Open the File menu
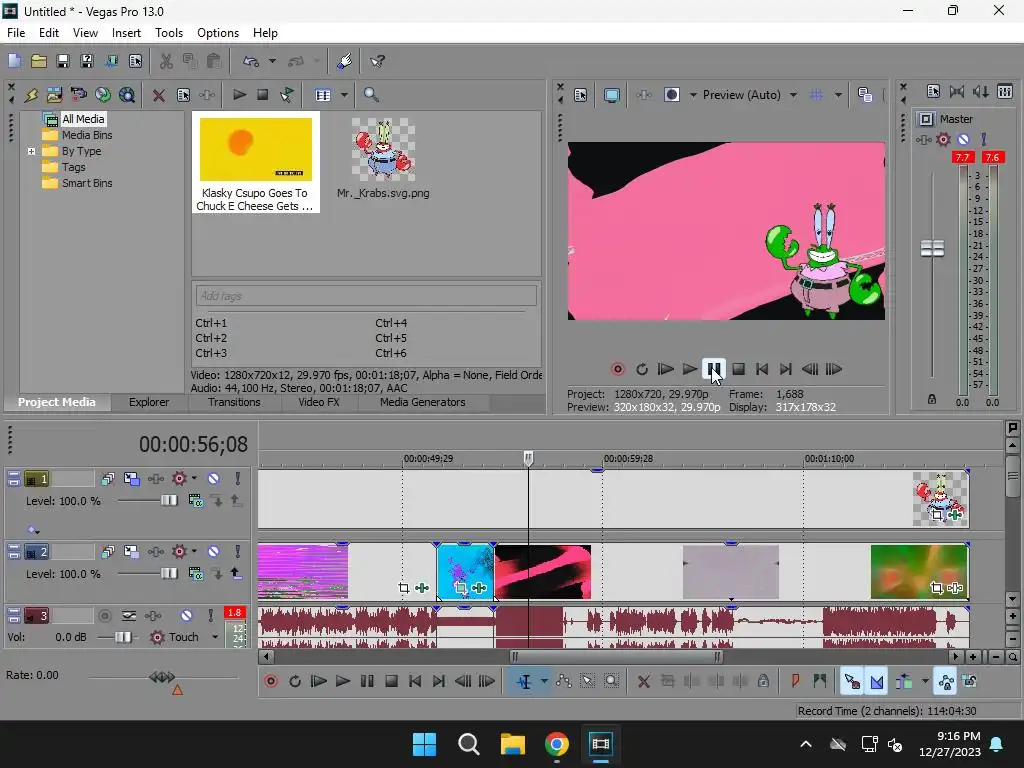The width and height of the screenshot is (1024, 768). 16,33
